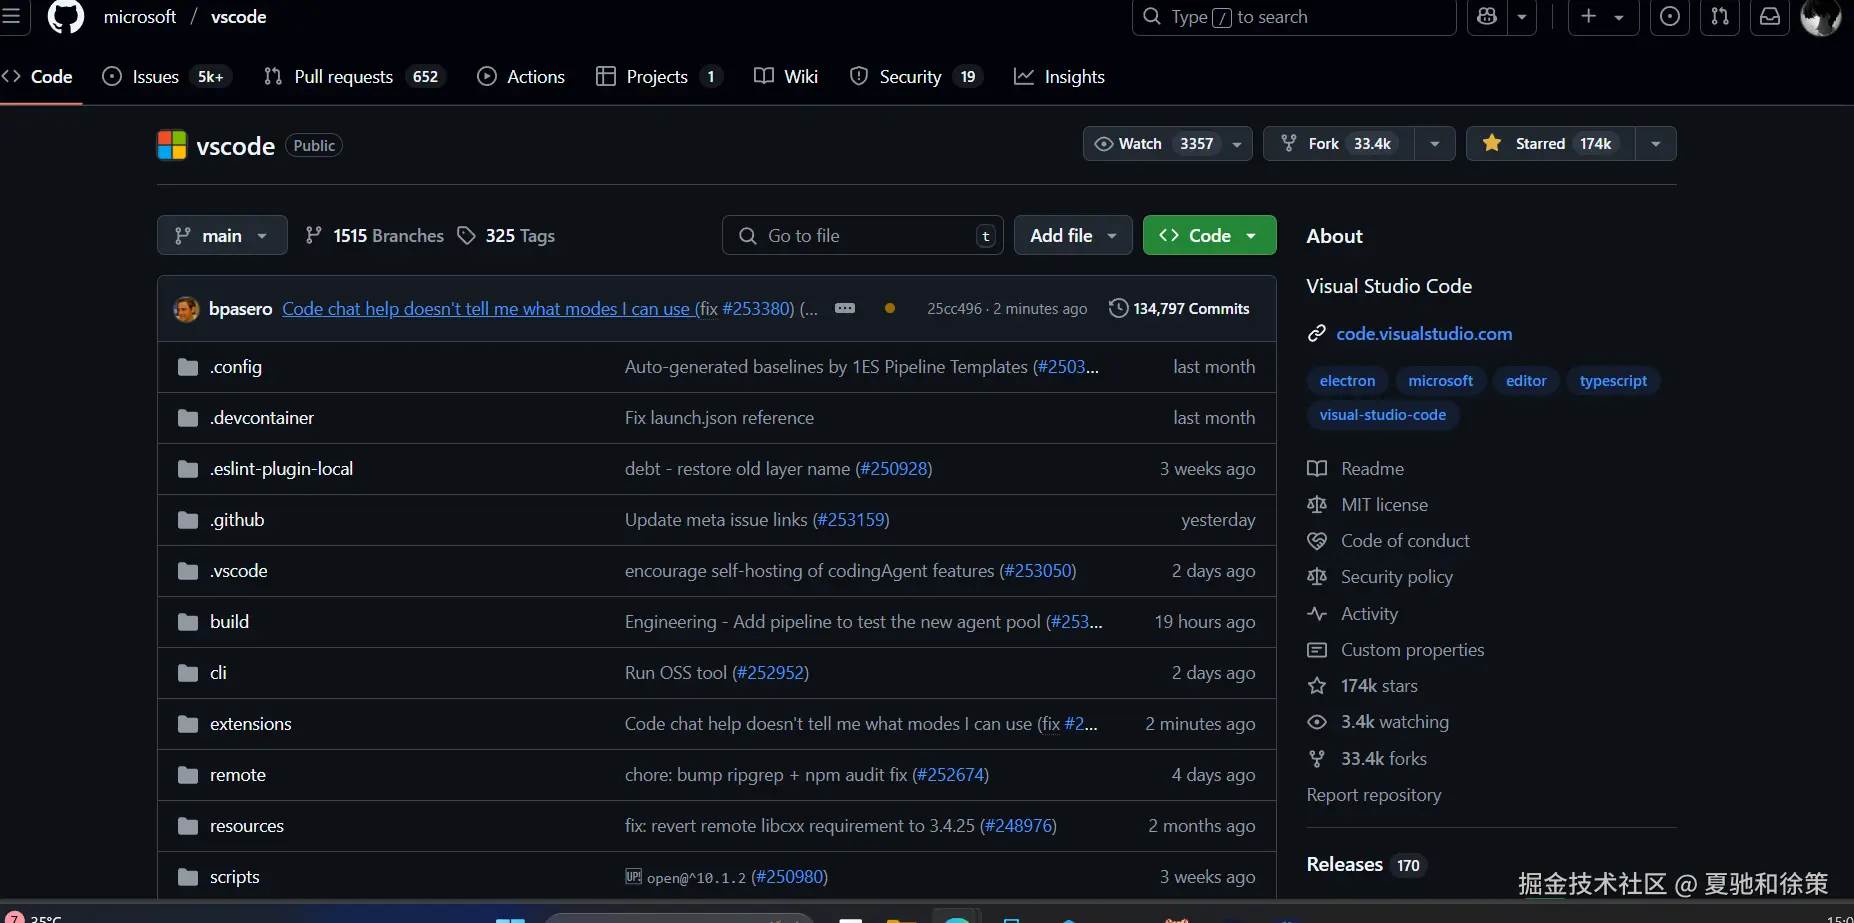Click the forks count icon
1854x923 pixels.
click(1317, 759)
